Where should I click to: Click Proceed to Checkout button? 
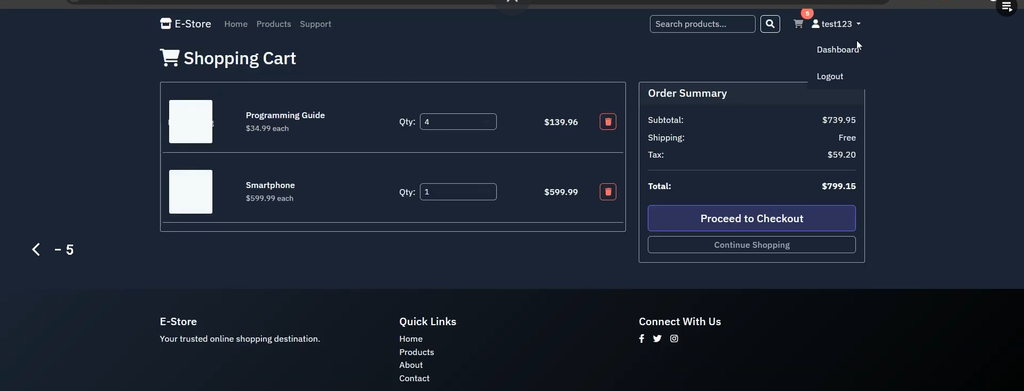752,219
